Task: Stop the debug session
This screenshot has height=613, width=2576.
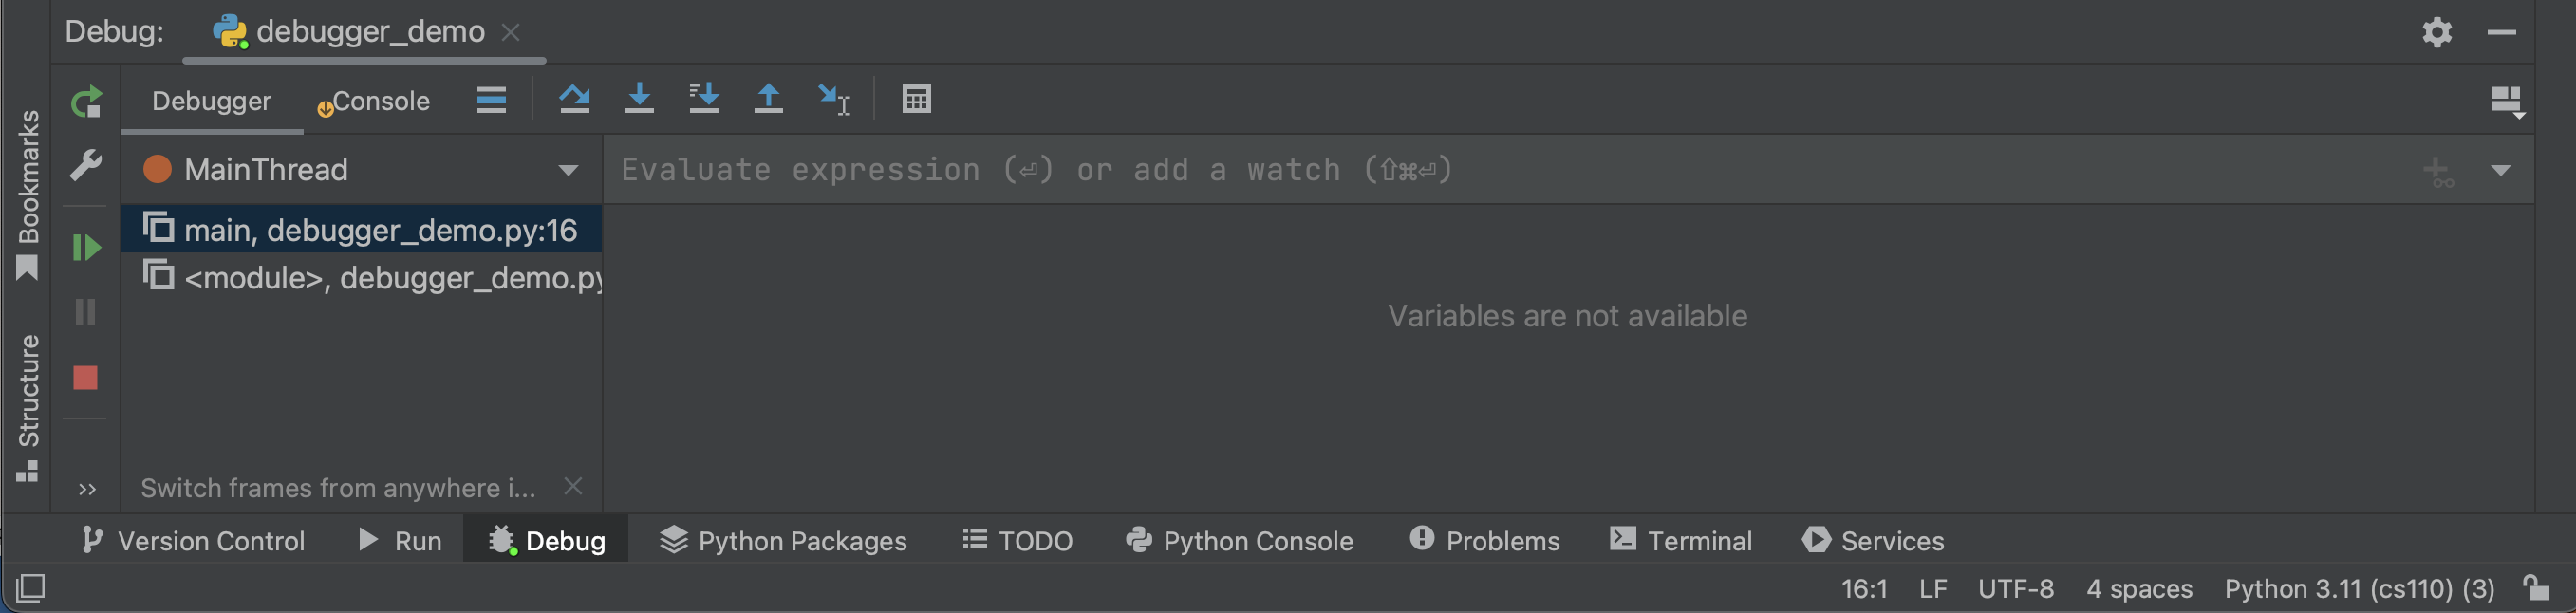Action: (x=86, y=377)
